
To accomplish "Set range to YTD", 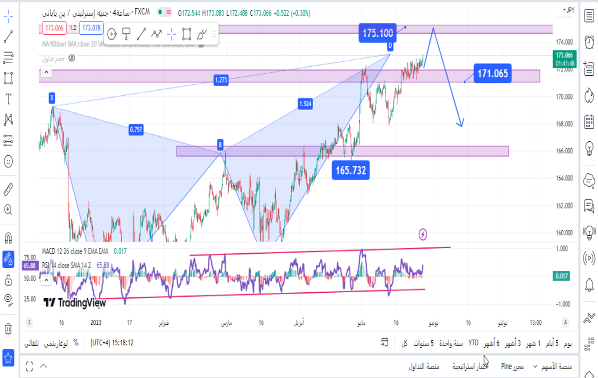I will [473, 343].
